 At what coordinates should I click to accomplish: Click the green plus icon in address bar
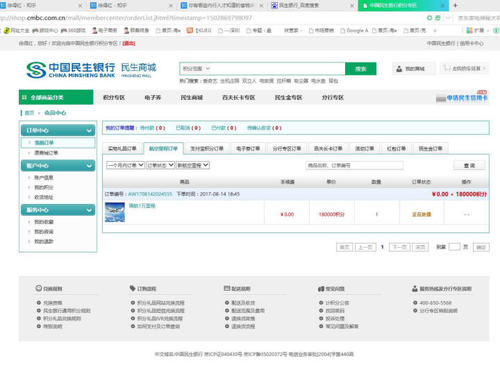[430, 18]
